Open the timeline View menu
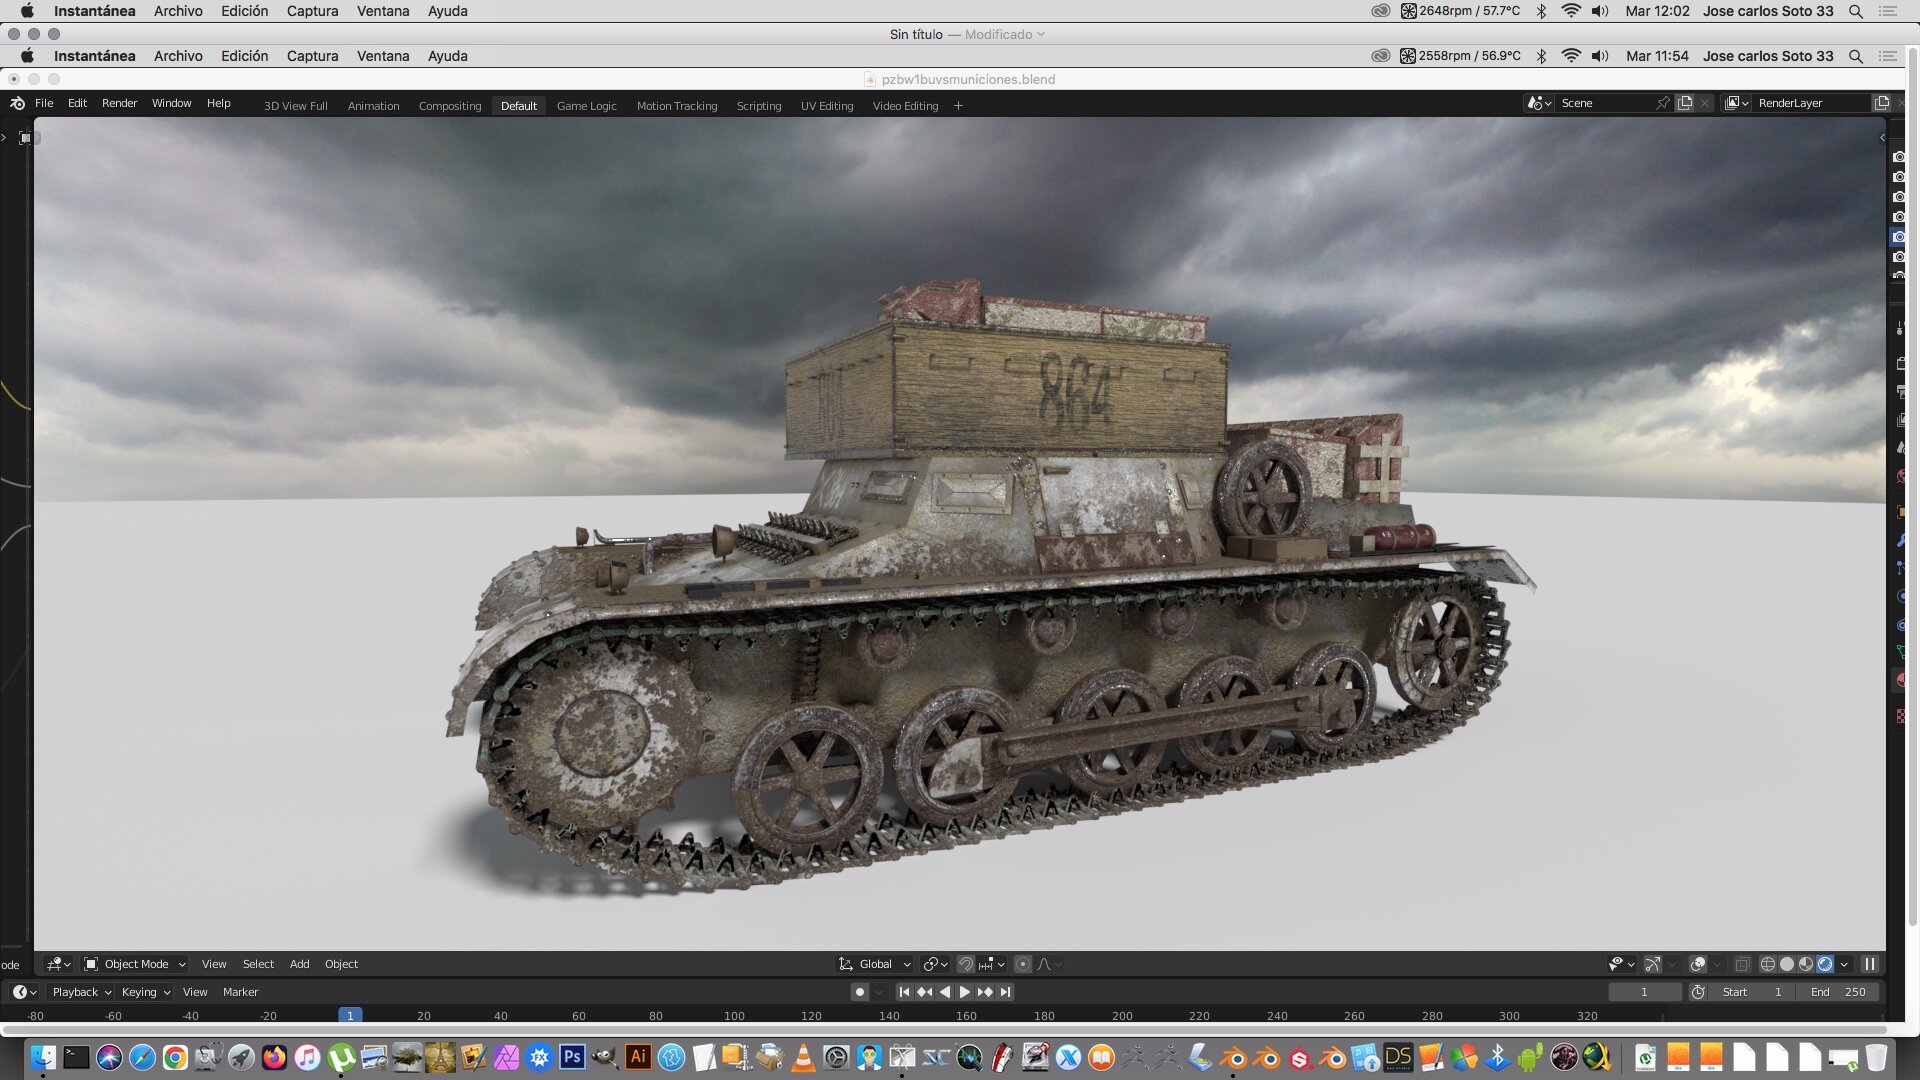The image size is (1920, 1080). pyautogui.click(x=195, y=992)
